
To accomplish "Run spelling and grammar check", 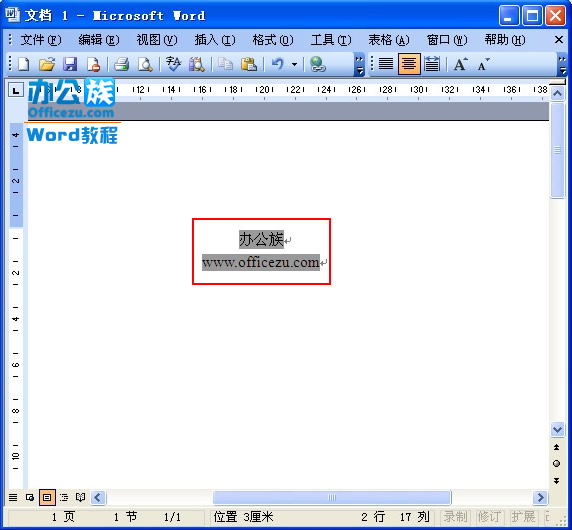I will click(173, 65).
